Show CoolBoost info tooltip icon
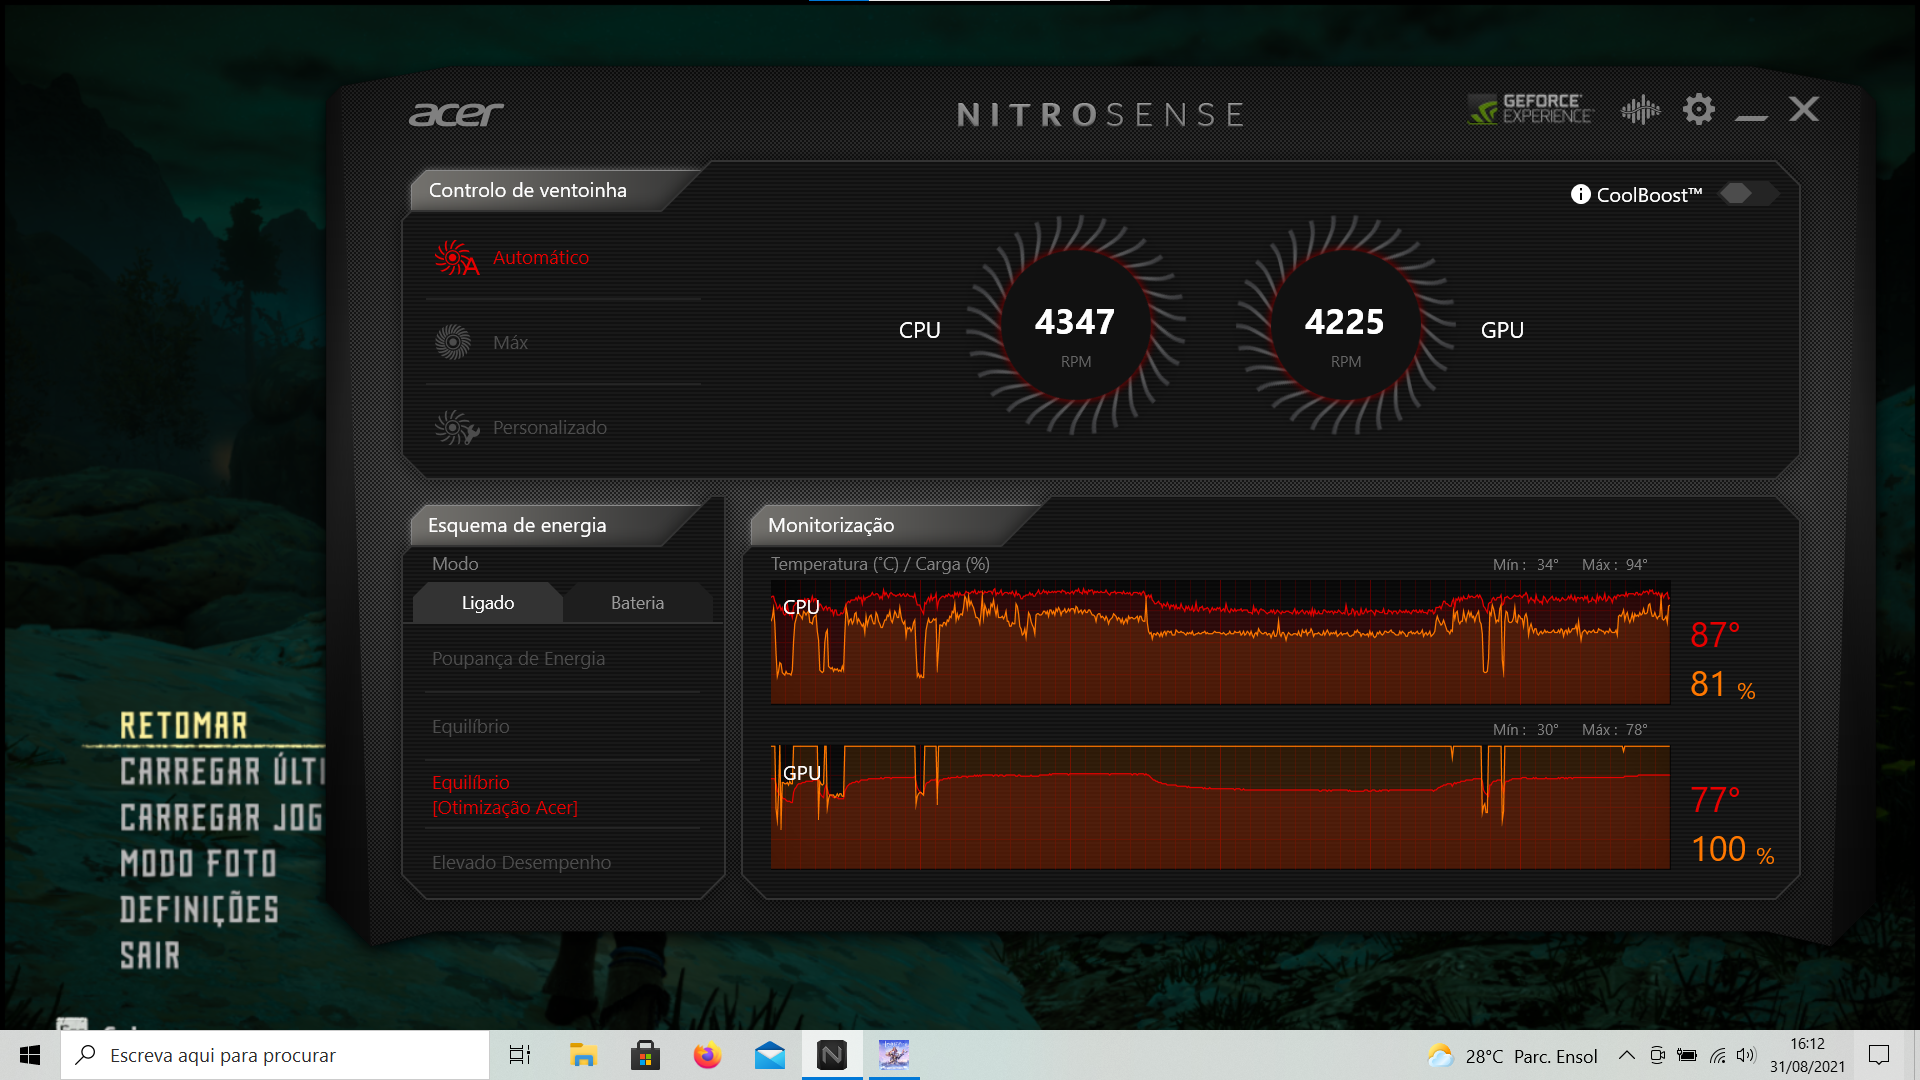Screen dimensions: 1920x1080 click(1580, 194)
